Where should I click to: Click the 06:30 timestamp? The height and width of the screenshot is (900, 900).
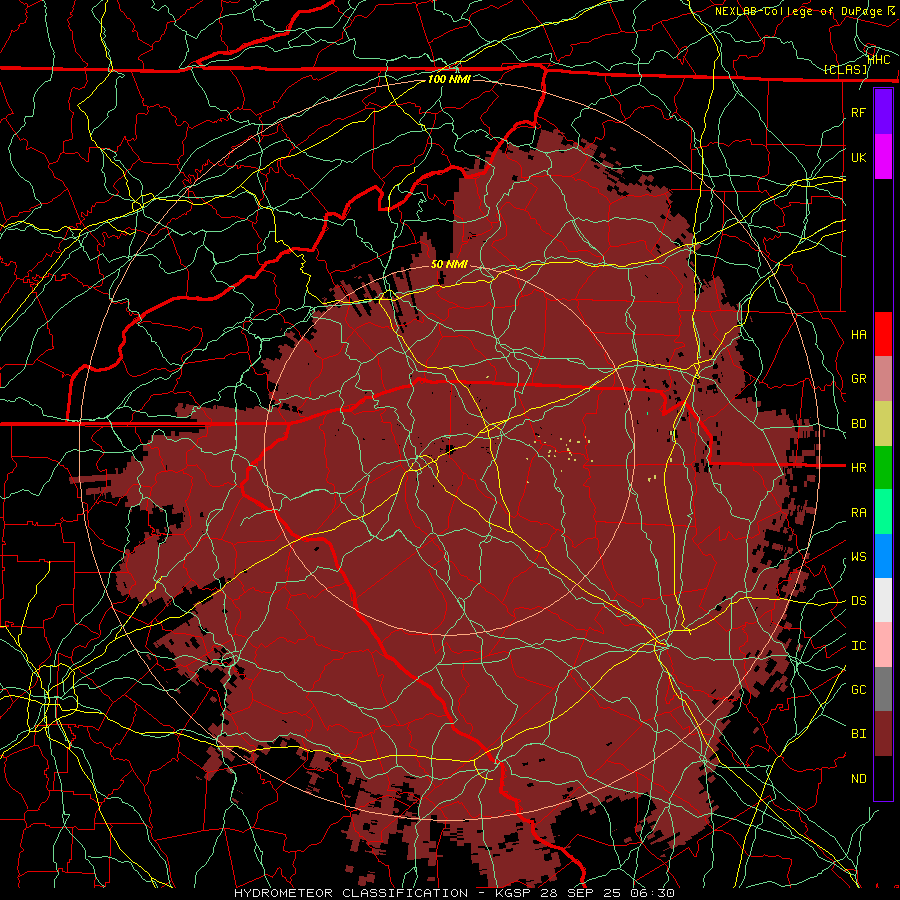651,893
